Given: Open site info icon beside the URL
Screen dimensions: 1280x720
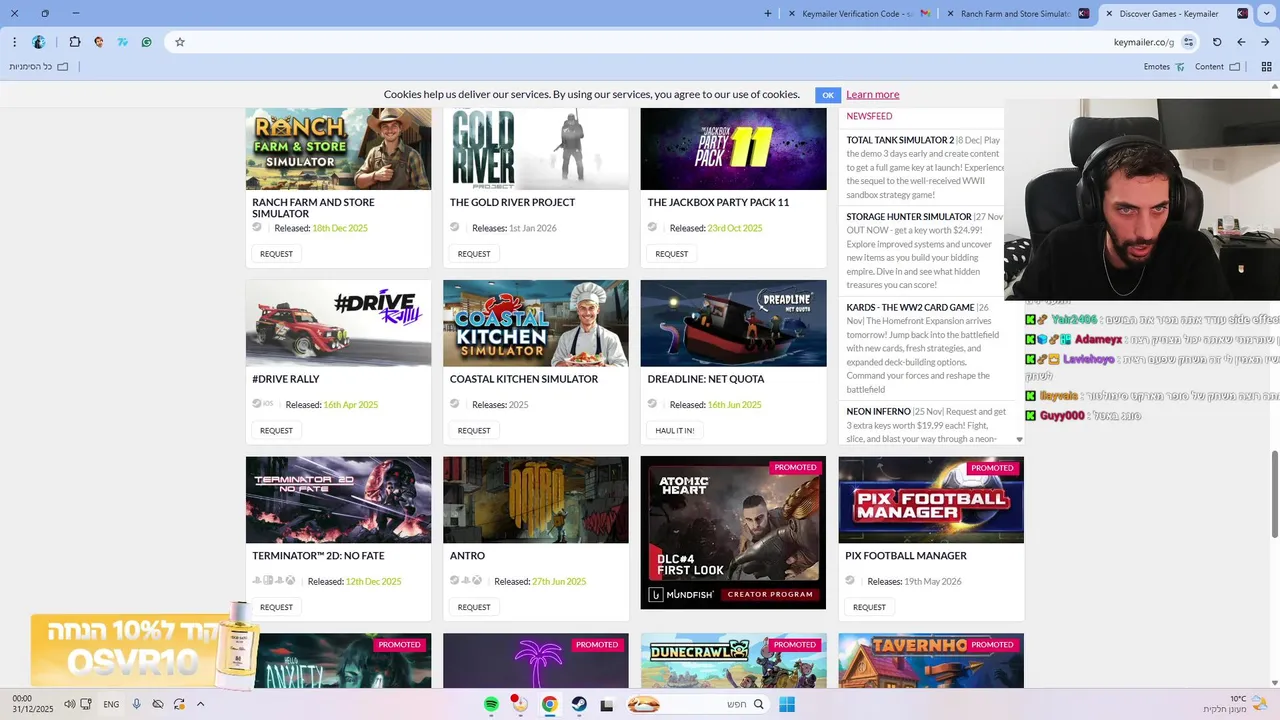Looking at the screenshot, I should [1188, 42].
